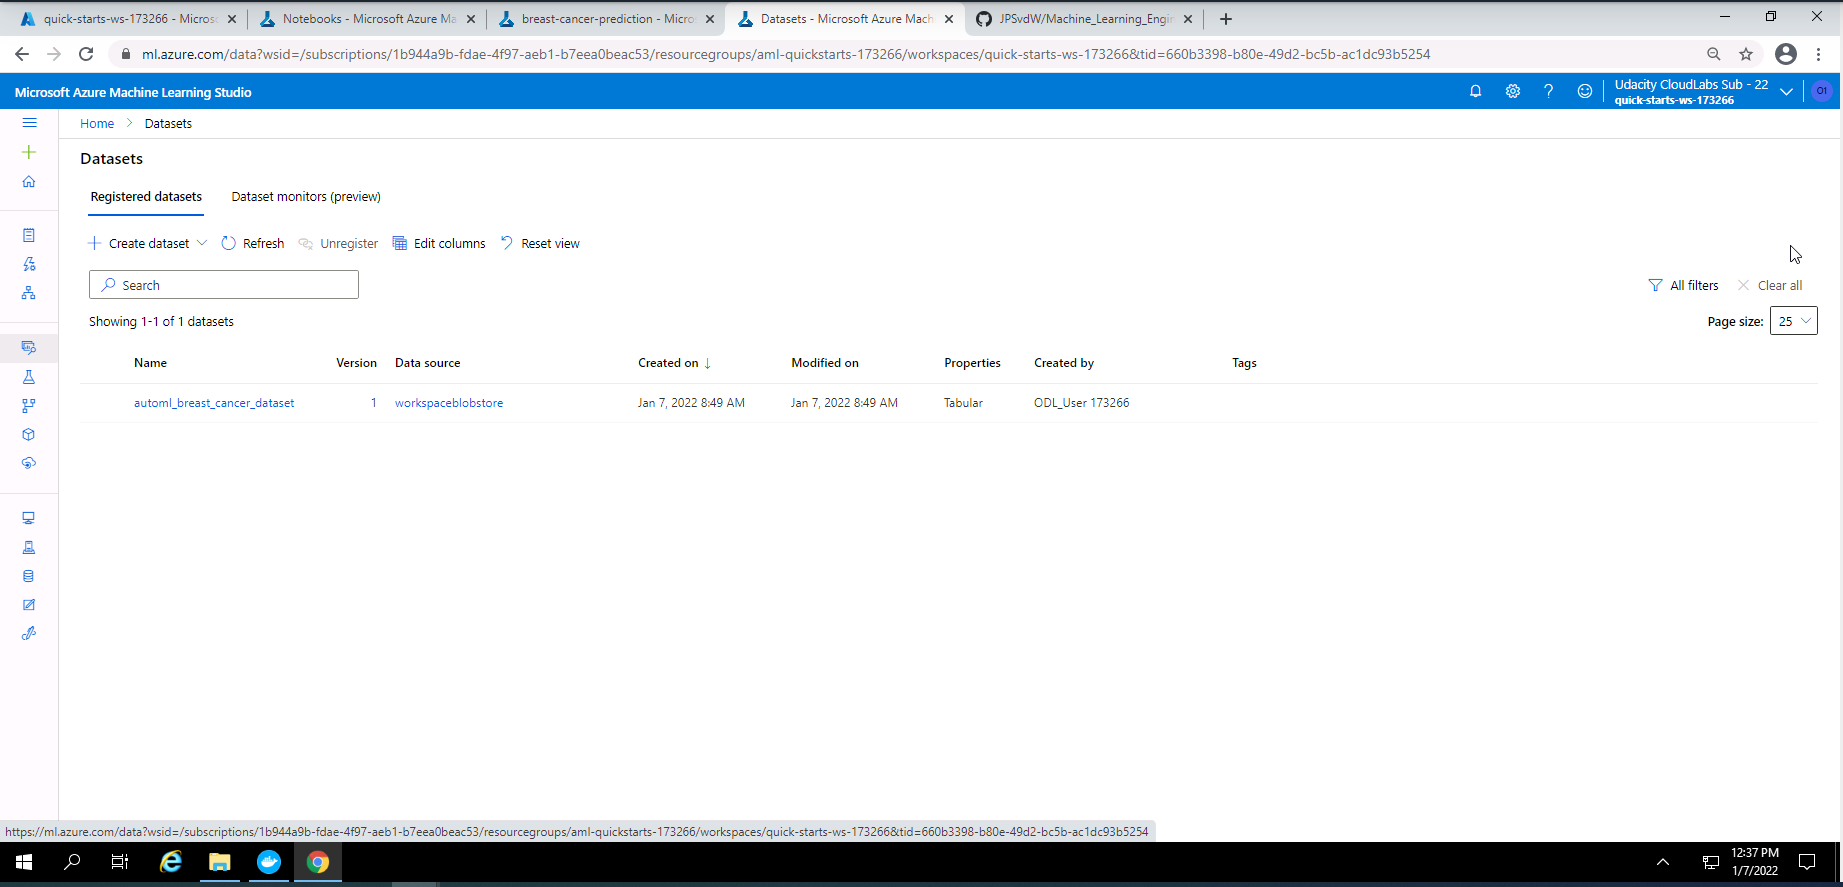Image resolution: width=1843 pixels, height=887 pixels.
Task: Click Reset view in the toolbar
Action: (540, 243)
